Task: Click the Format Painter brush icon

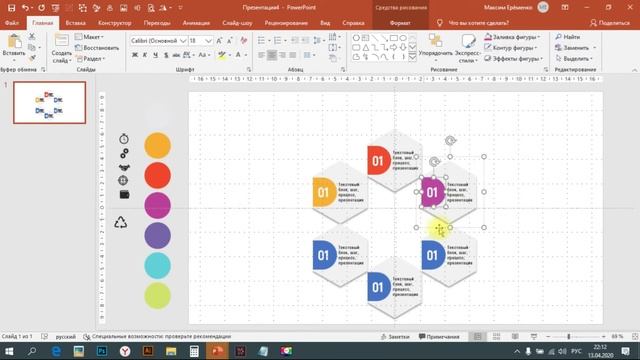Action: point(32,59)
